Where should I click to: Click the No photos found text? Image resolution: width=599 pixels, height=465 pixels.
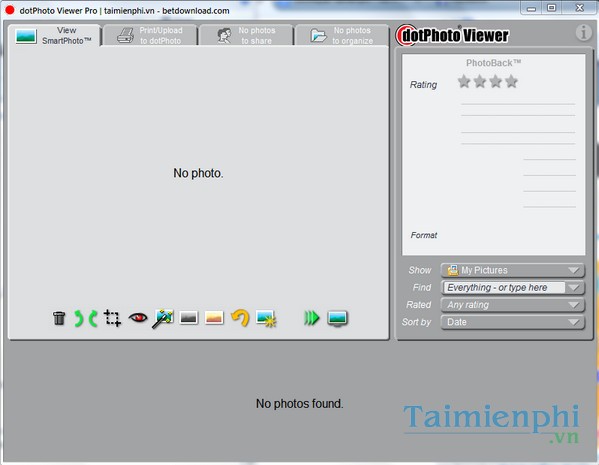click(x=300, y=403)
